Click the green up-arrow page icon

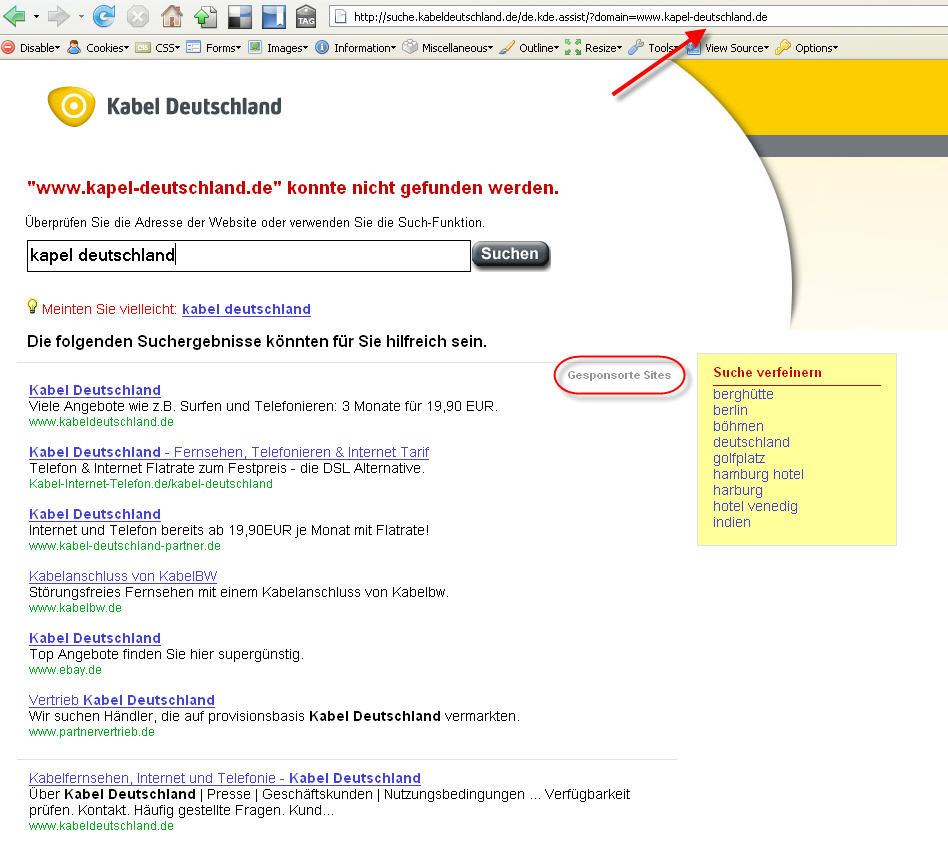coord(206,16)
